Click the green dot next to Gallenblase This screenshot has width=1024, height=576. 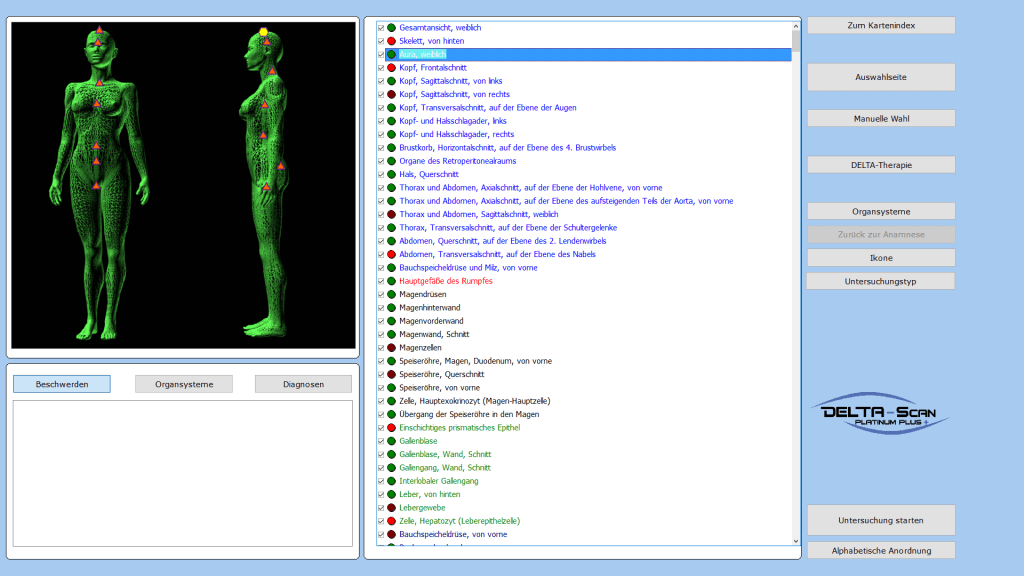point(391,441)
